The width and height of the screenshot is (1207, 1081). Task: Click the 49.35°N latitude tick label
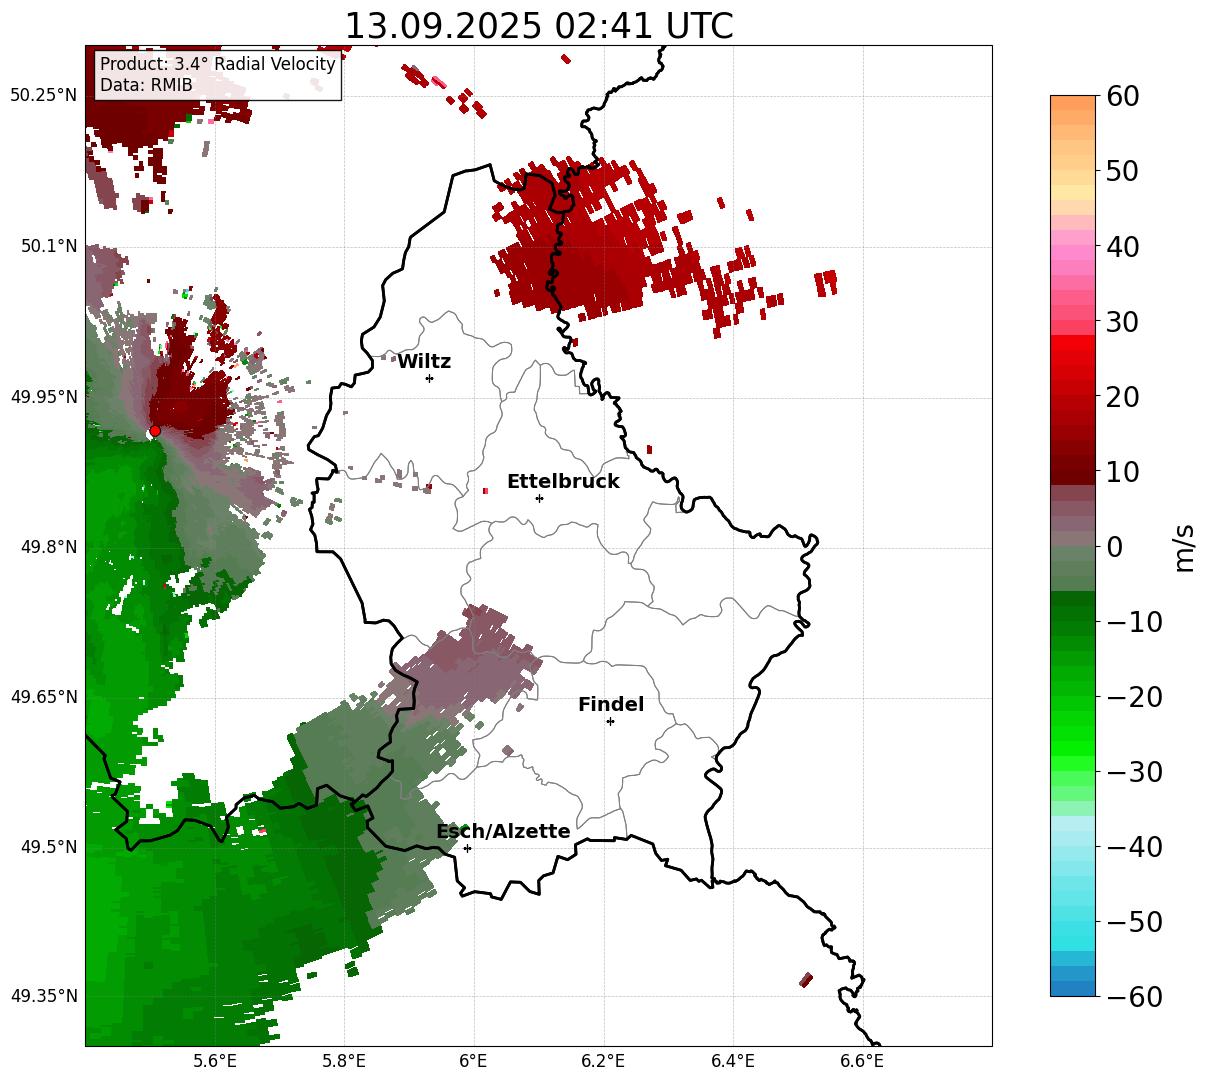pos(44,996)
